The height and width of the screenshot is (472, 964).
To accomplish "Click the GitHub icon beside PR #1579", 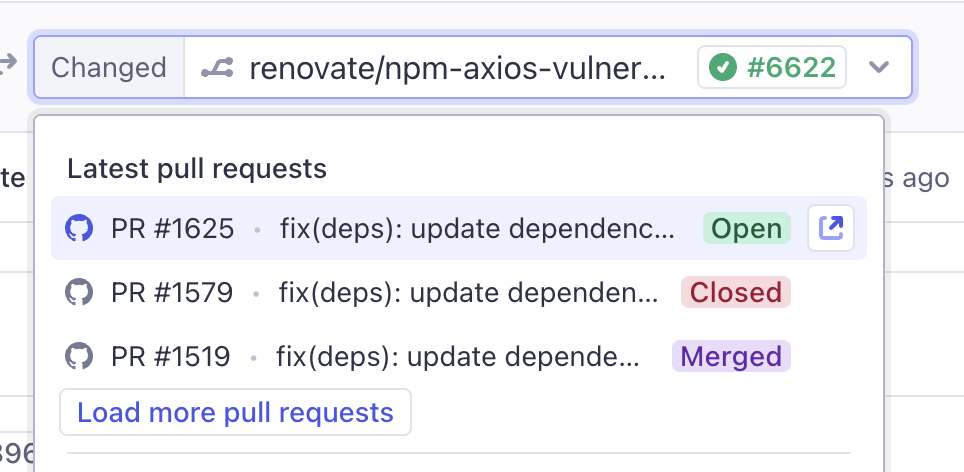I will click(x=78, y=292).
